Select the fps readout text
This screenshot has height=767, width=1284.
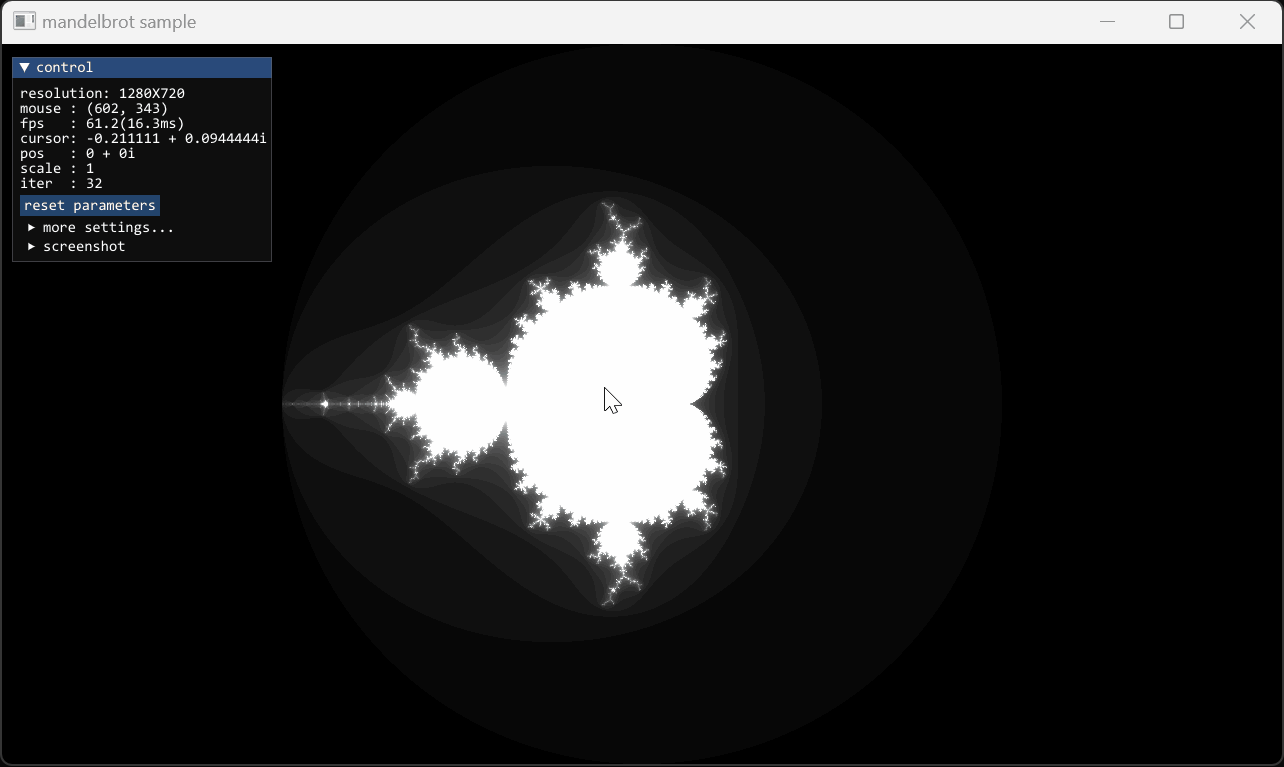point(102,123)
